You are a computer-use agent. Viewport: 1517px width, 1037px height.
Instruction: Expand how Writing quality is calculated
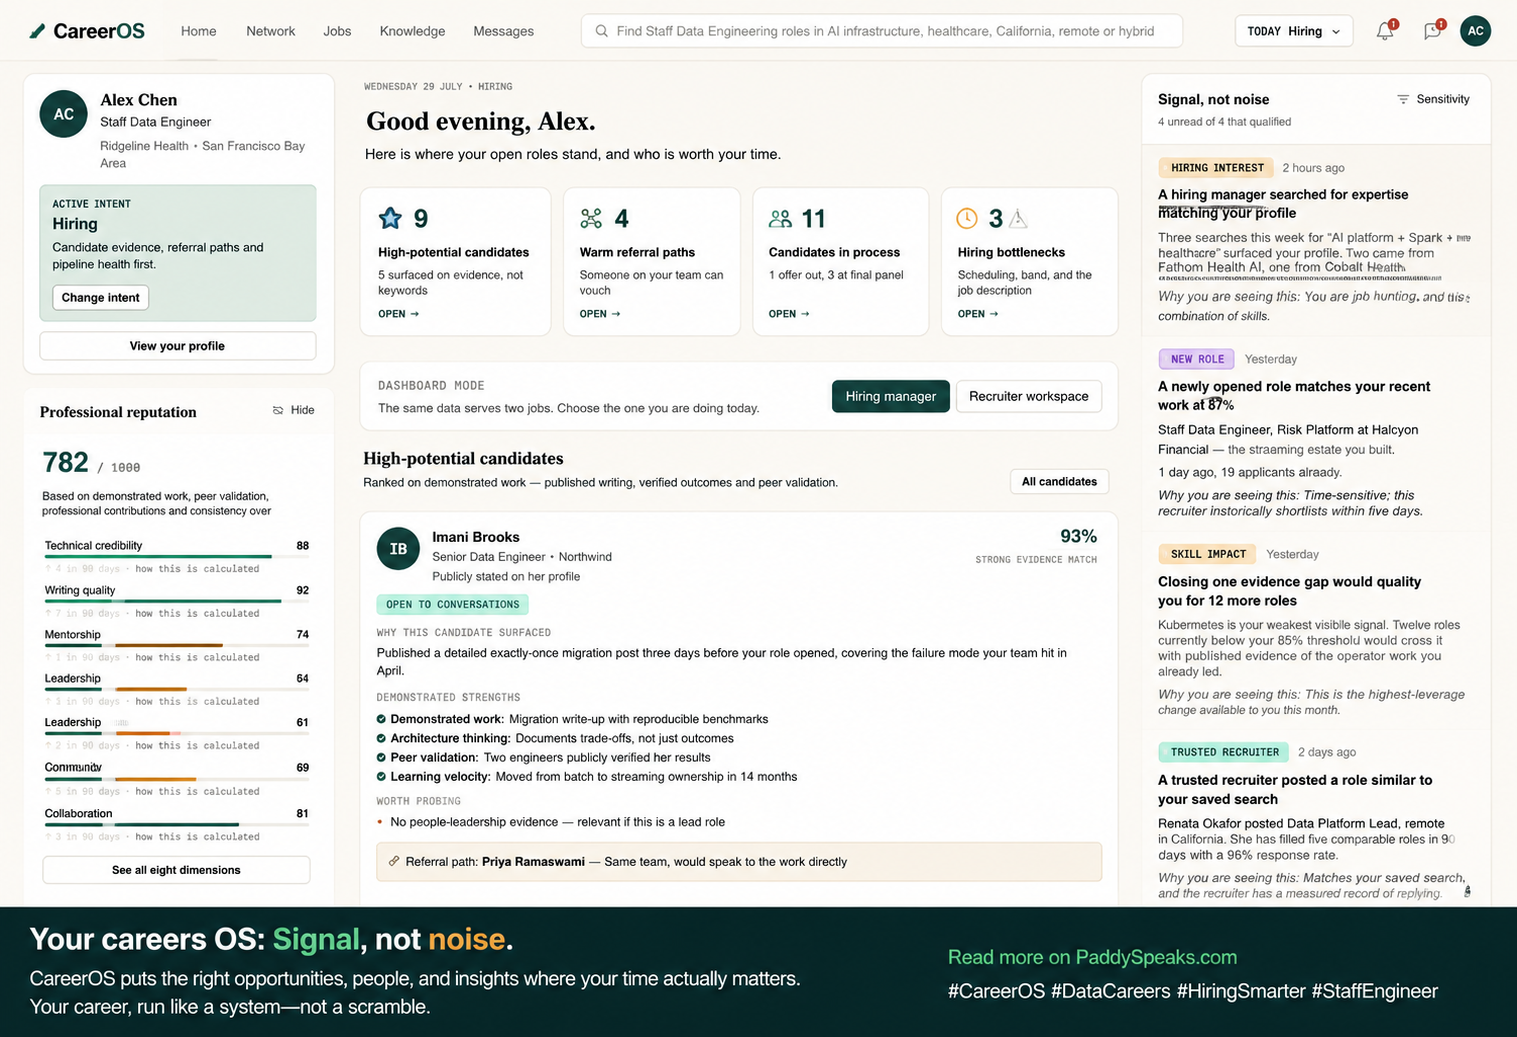197,613
